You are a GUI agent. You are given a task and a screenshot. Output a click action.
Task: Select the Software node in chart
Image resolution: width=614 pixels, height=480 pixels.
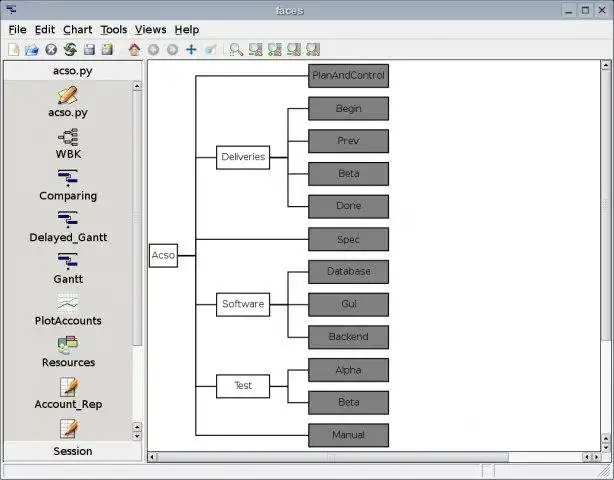[243, 305]
